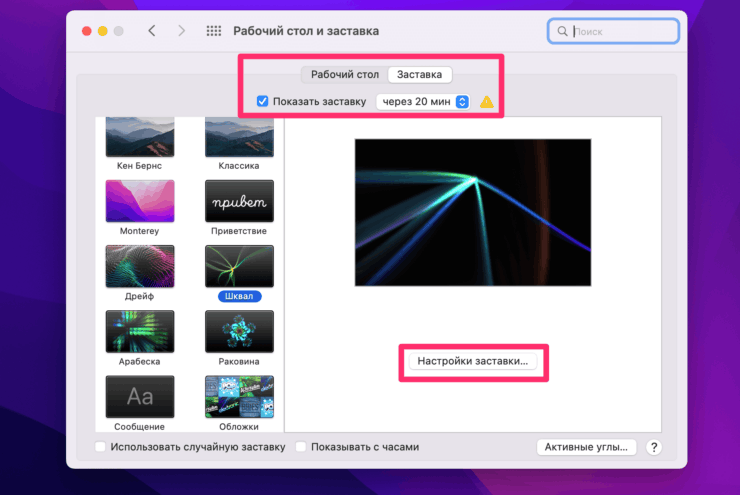Uncheck Показать заставку checkbox
The image size is (740, 495).
pyautogui.click(x=263, y=102)
